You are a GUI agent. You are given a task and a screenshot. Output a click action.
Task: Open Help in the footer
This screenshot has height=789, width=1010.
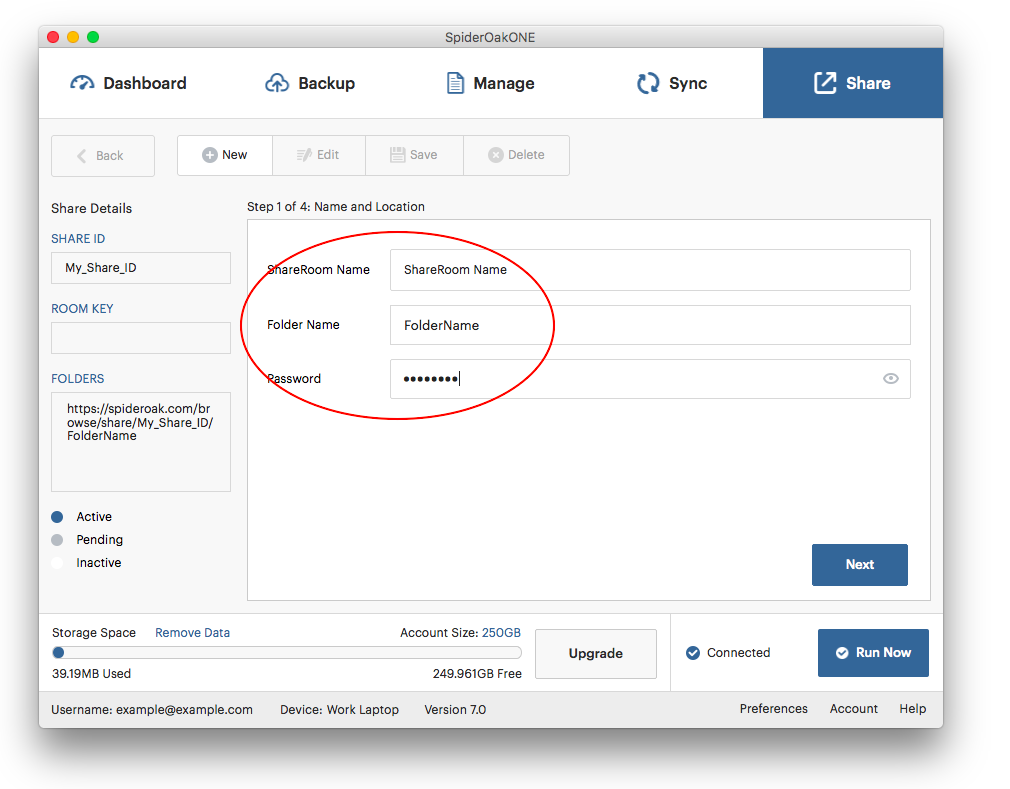[x=913, y=709]
